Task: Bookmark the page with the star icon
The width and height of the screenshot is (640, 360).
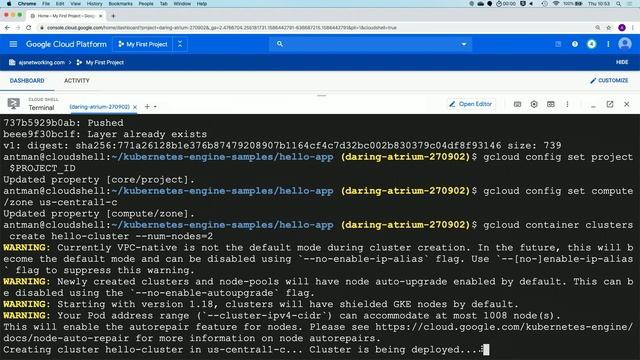Action: pyautogui.click(x=609, y=27)
